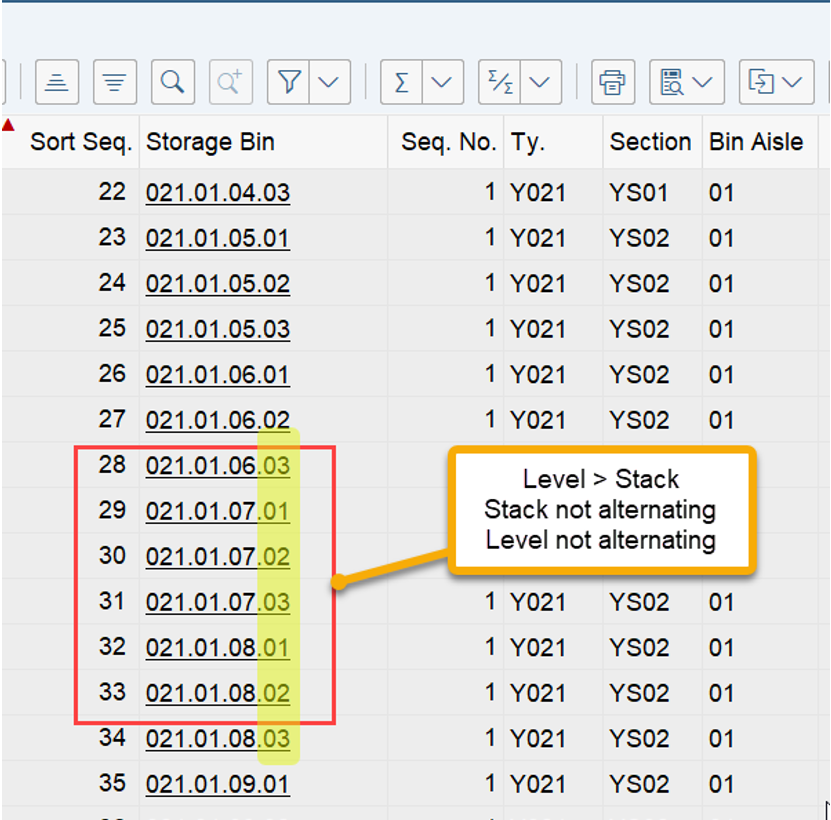Click the Bin Aisle column header

(760, 142)
